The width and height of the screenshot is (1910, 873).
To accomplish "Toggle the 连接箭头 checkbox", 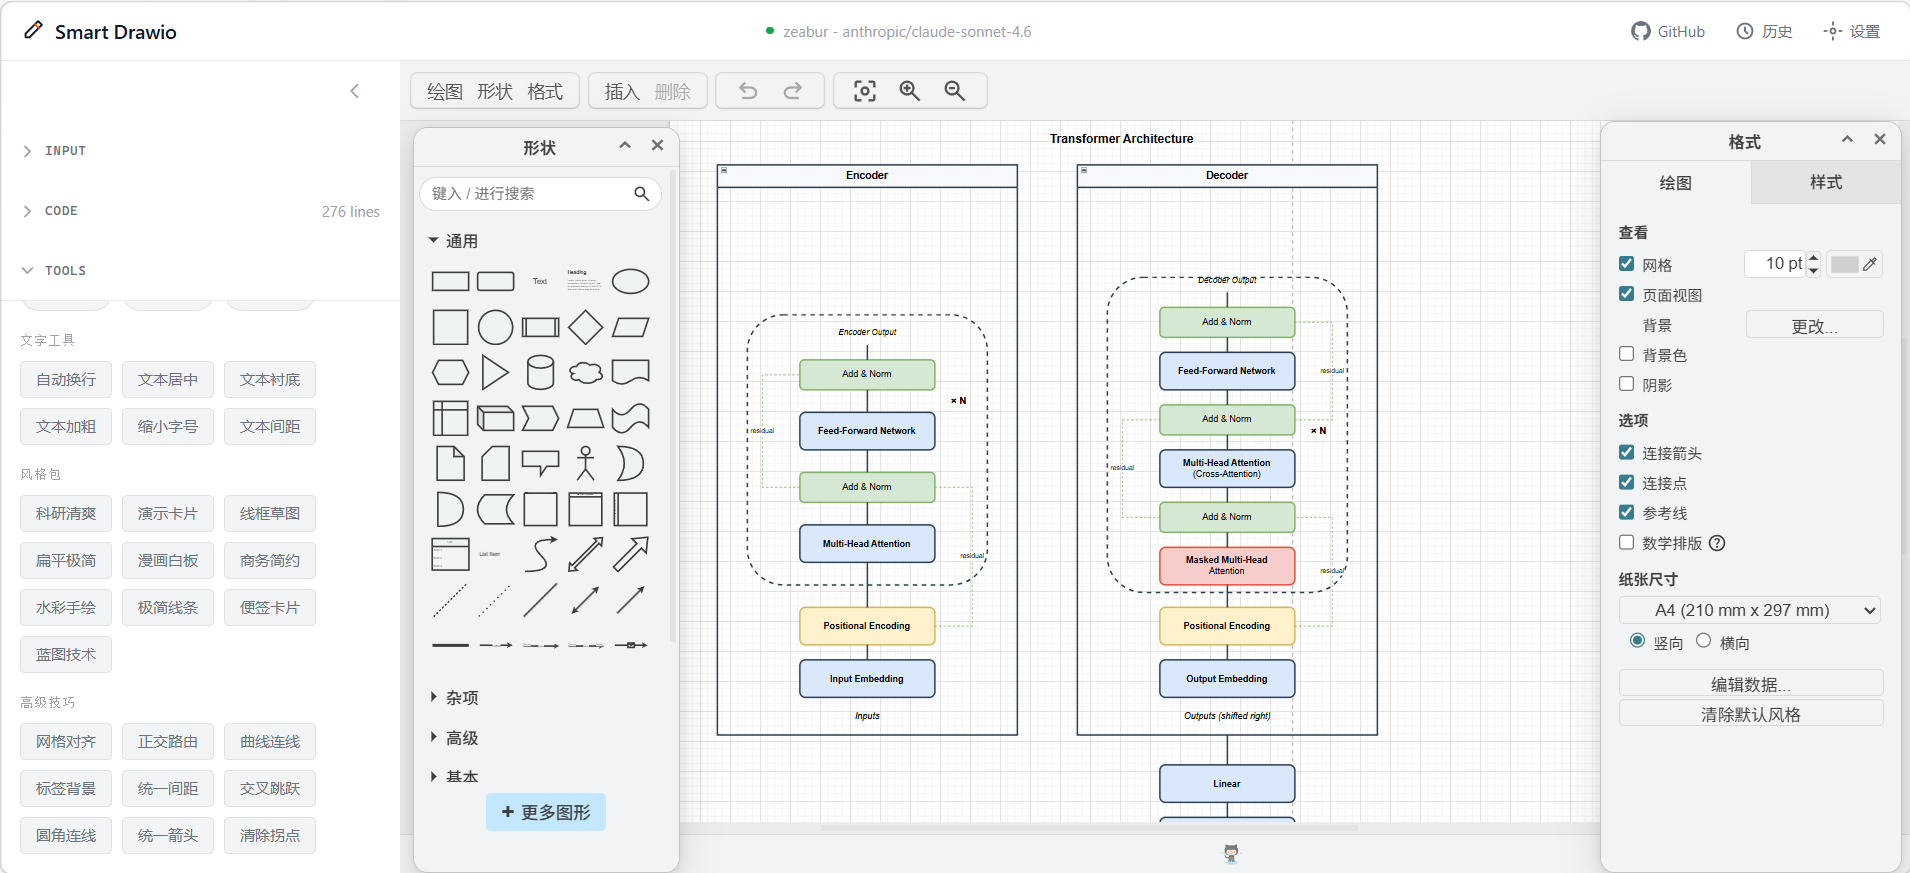I will click(1627, 452).
